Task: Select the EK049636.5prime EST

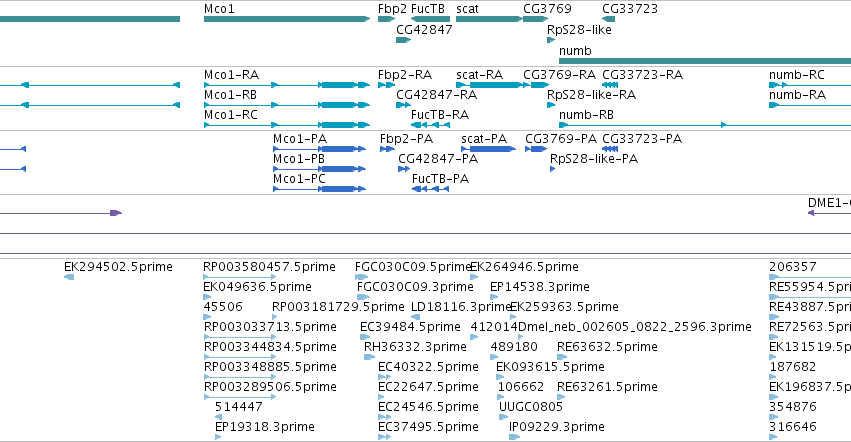Action: pyautogui.click(x=207, y=297)
